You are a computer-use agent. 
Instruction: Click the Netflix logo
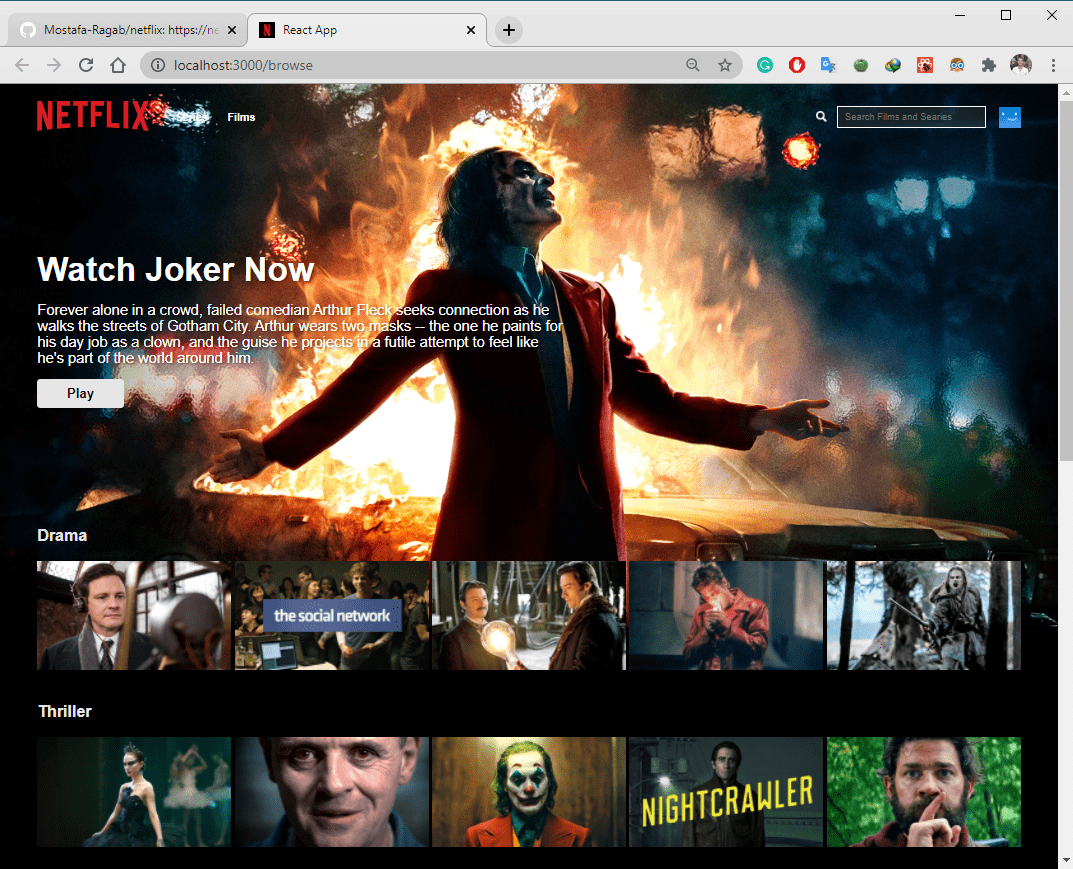pyautogui.click(x=92, y=116)
